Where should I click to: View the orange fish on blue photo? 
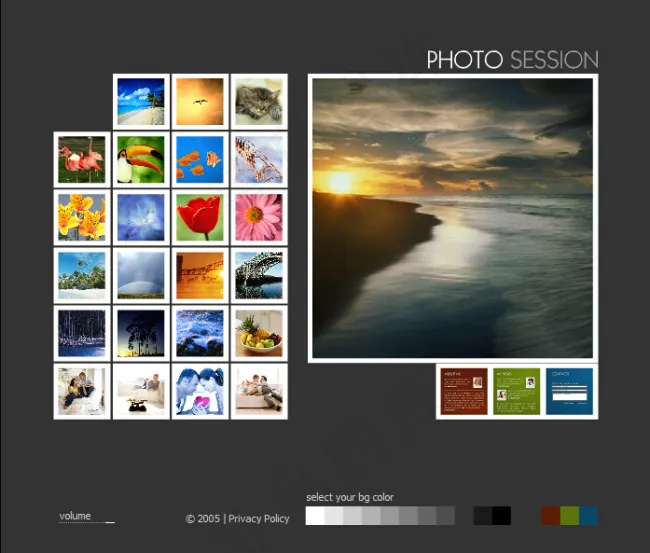coord(200,160)
